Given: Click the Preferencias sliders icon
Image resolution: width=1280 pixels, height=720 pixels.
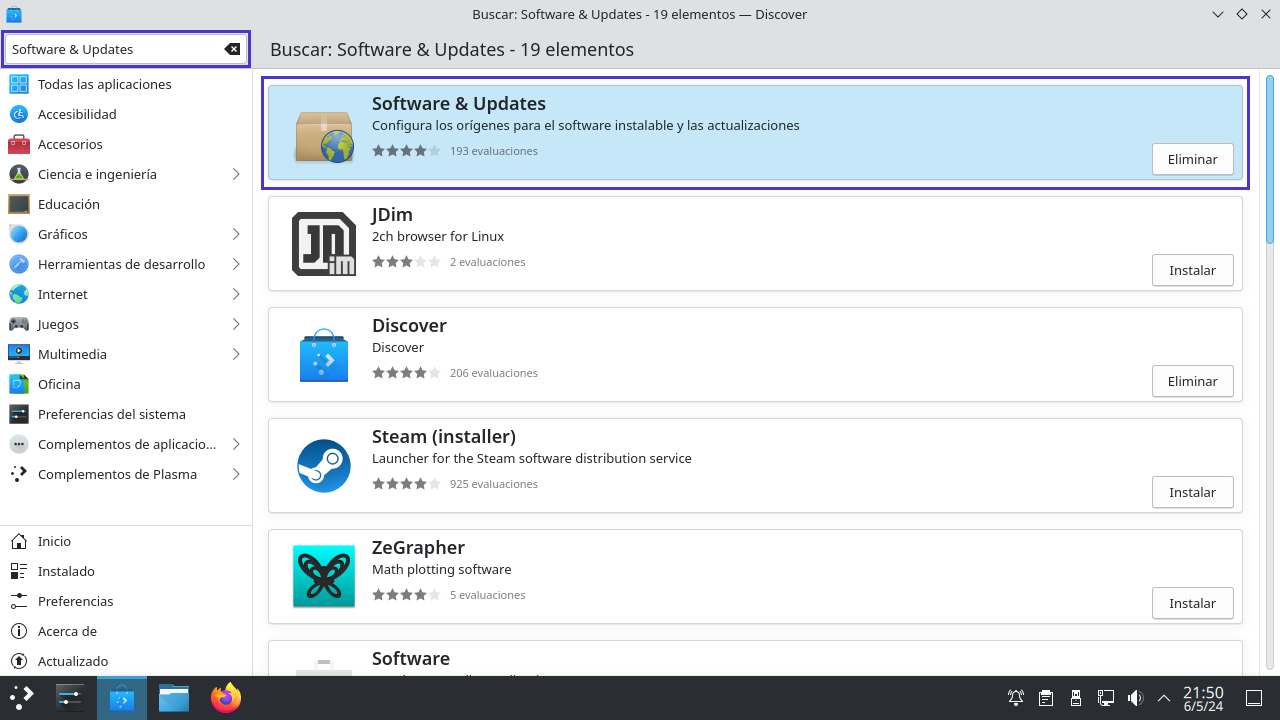Looking at the screenshot, I should coord(18,601).
